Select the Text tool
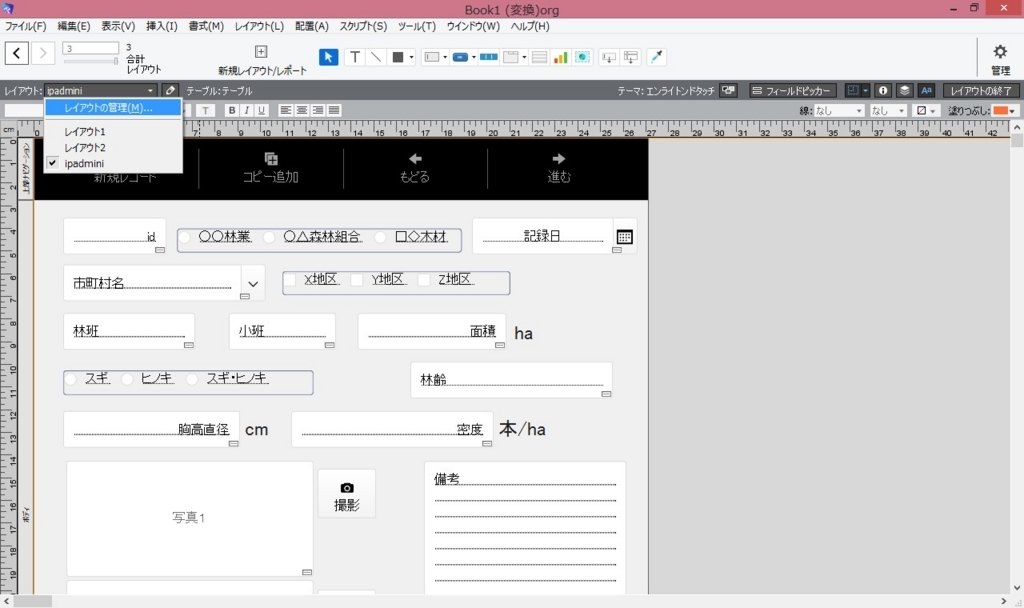 point(355,57)
